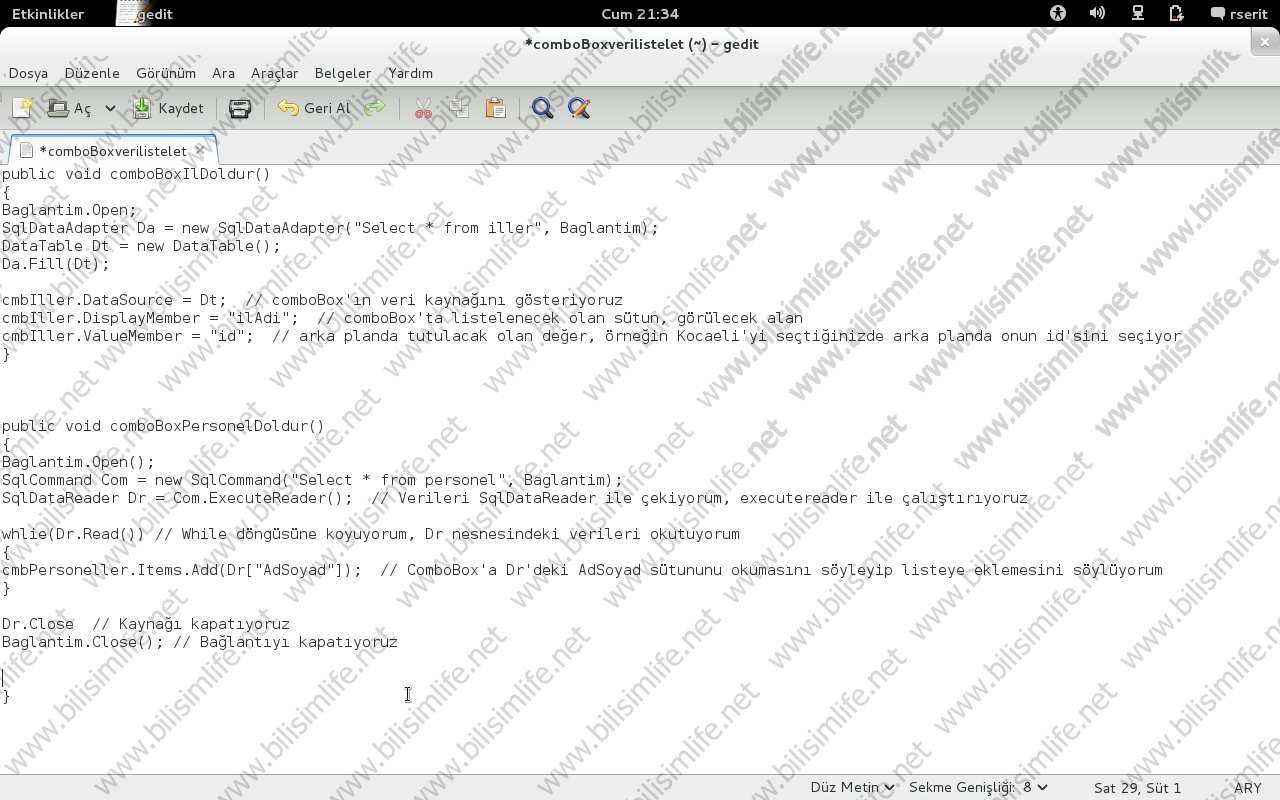Open the clock showing Cum 21:34
Viewport: 1280px width, 800px height.
point(640,13)
